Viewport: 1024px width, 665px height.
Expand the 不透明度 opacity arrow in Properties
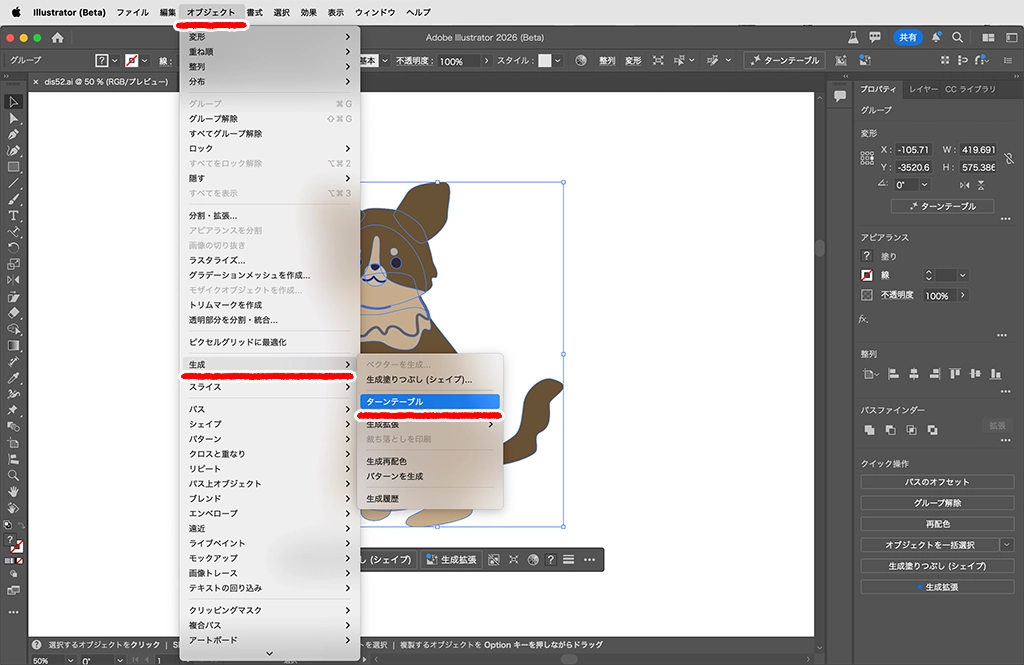(x=963, y=296)
